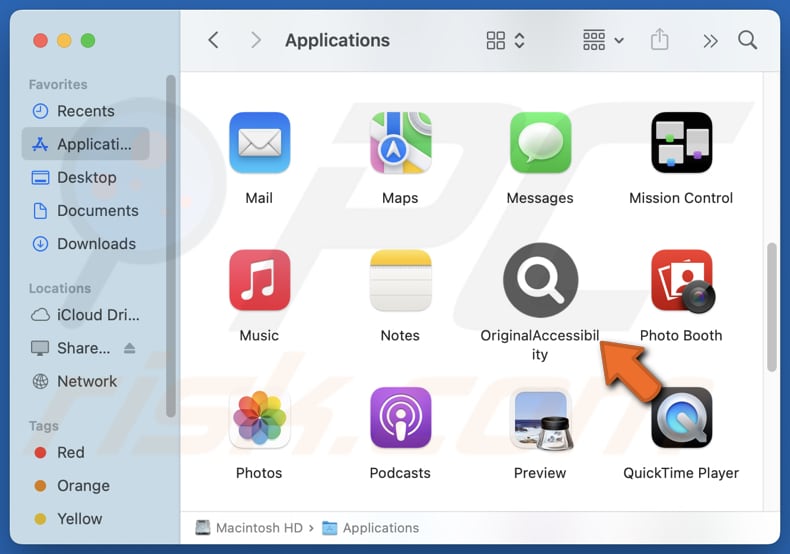
Task: Eject the Shared volume
Action: point(129,348)
